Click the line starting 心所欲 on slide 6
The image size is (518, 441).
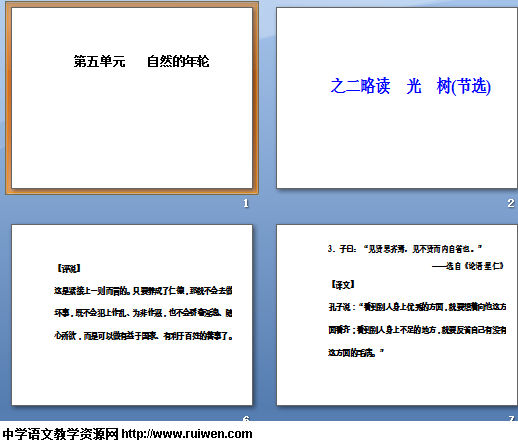coord(143,336)
